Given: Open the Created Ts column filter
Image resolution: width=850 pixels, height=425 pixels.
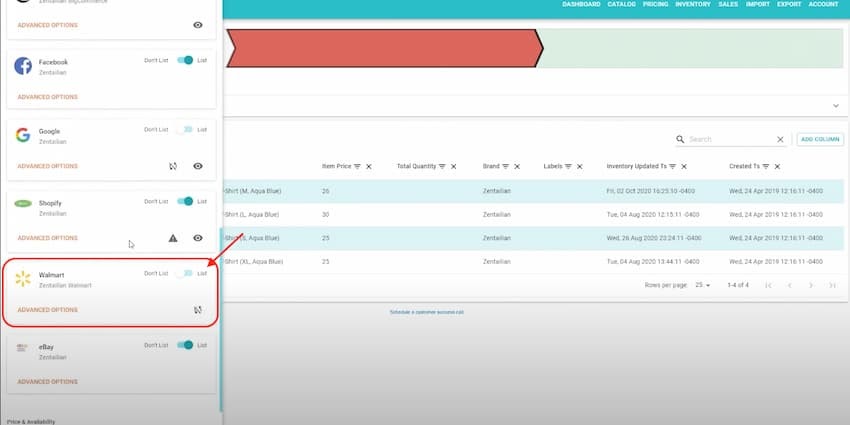Looking at the screenshot, I should click(x=765, y=166).
